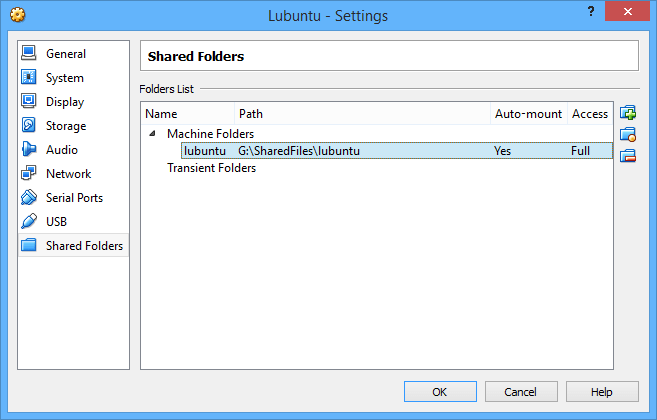Switch to the USB settings category
The height and width of the screenshot is (420, 657).
[57, 222]
